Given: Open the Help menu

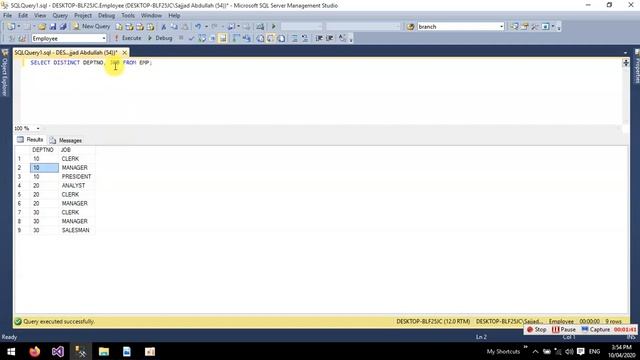Looking at the screenshot, I should point(174,16).
